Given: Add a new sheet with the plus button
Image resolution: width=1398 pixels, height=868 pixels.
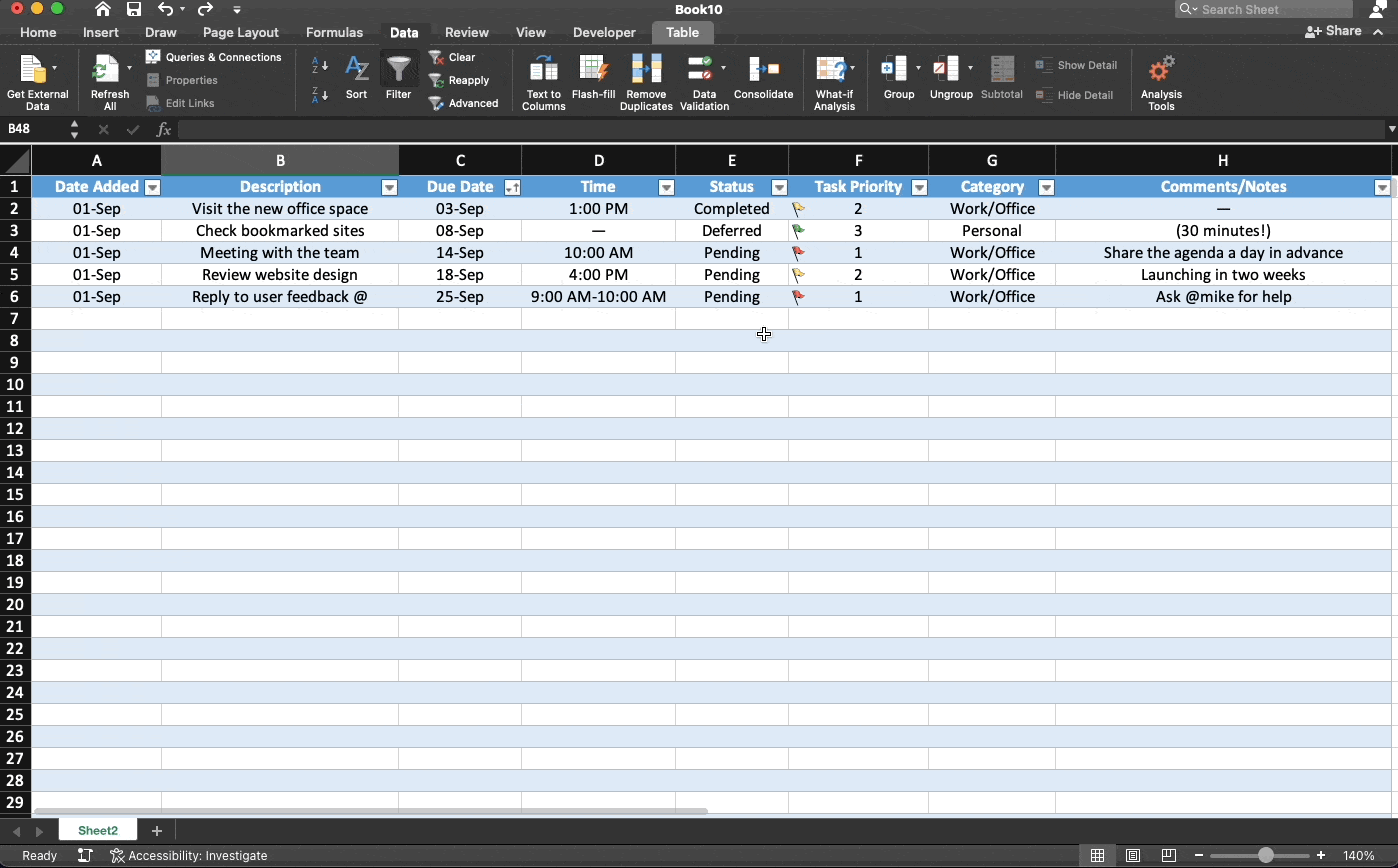Looking at the screenshot, I should point(156,831).
